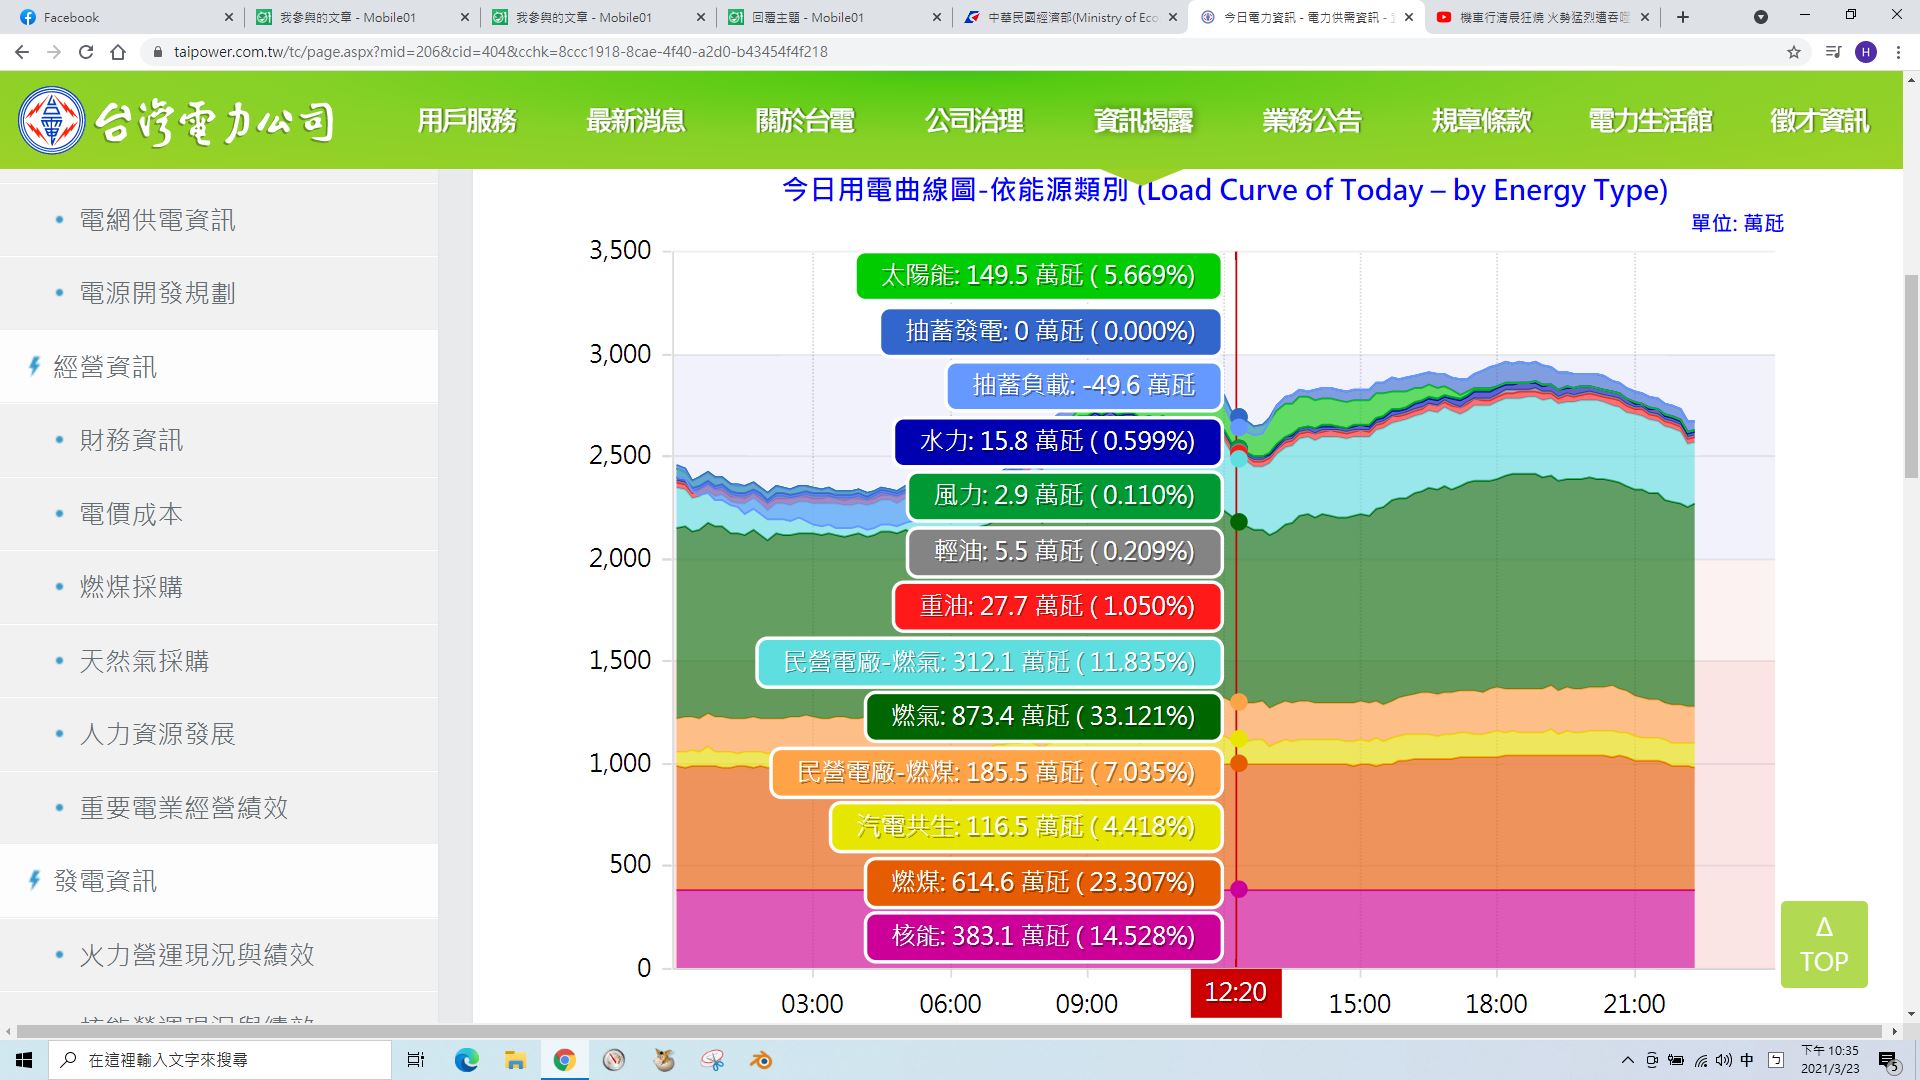1920x1080 pixels.
Task: Open the Chrome profile avatar
Action: point(1866,52)
